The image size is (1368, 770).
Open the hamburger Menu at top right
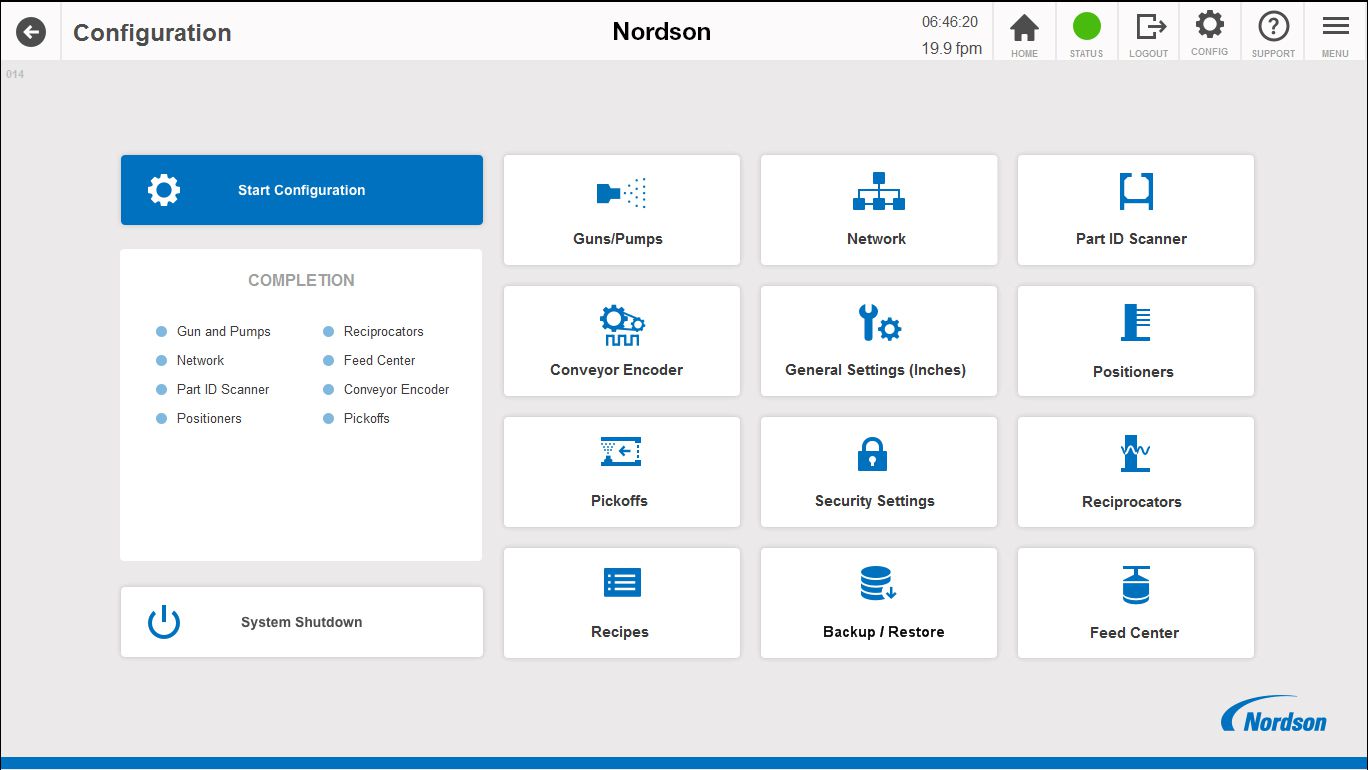click(1335, 31)
